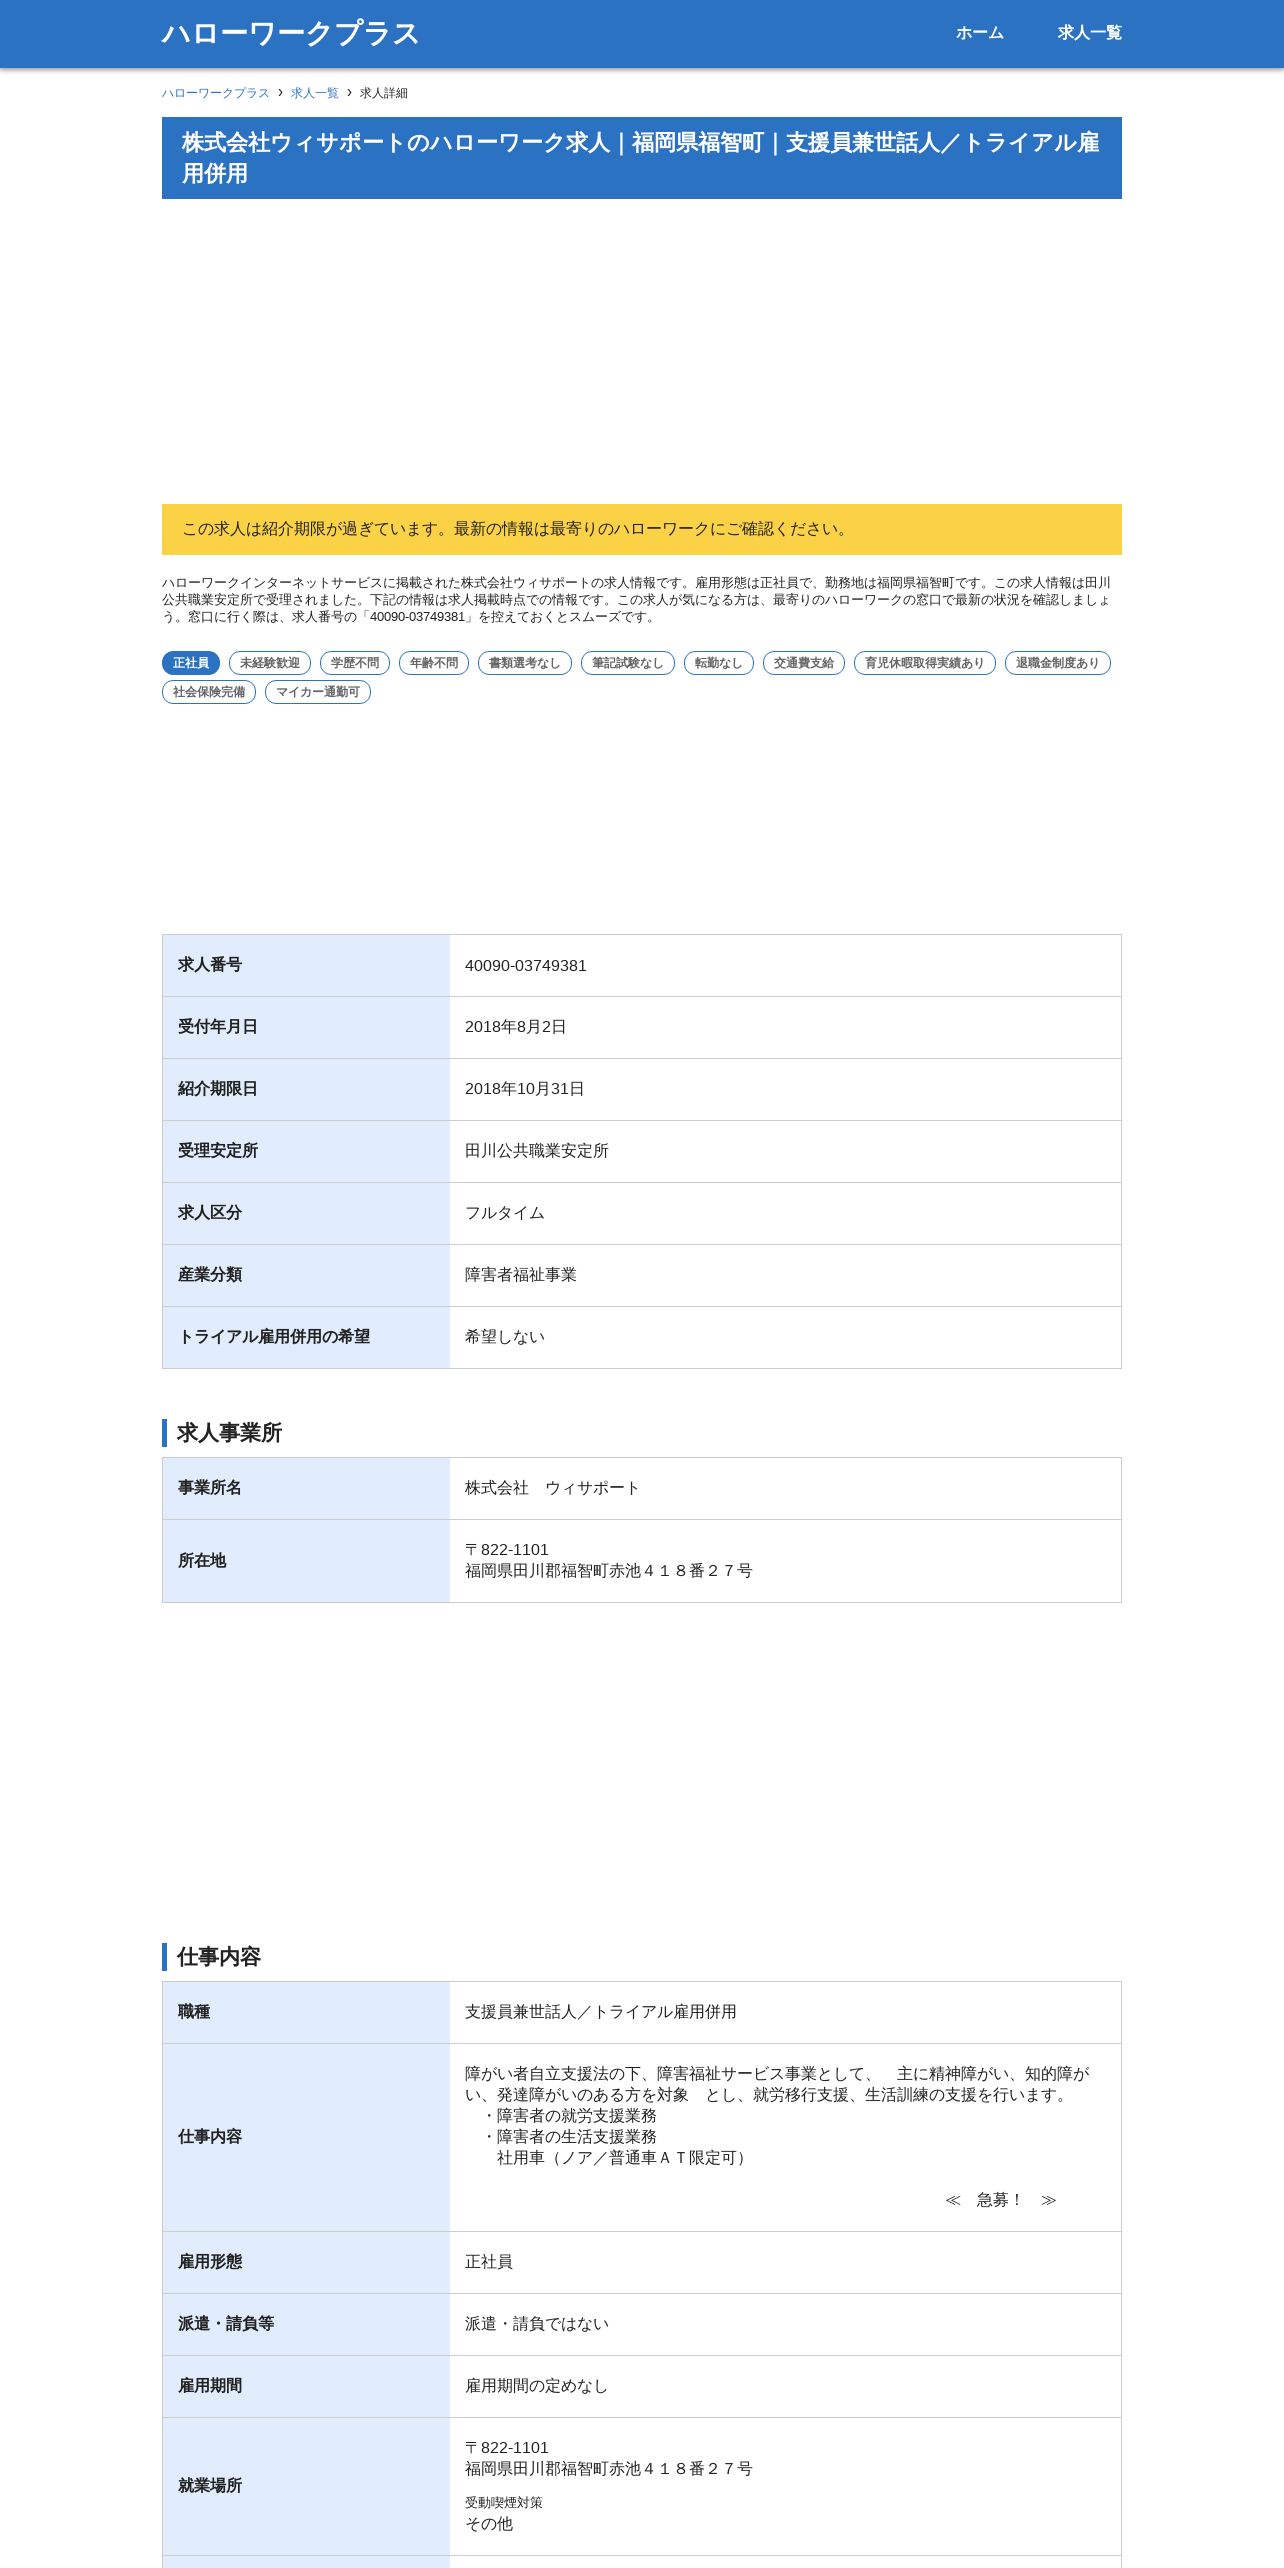This screenshot has height=2568, width=1284.
Task: Open 求人一覧 in top navigation
Action: click(x=1089, y=33)
